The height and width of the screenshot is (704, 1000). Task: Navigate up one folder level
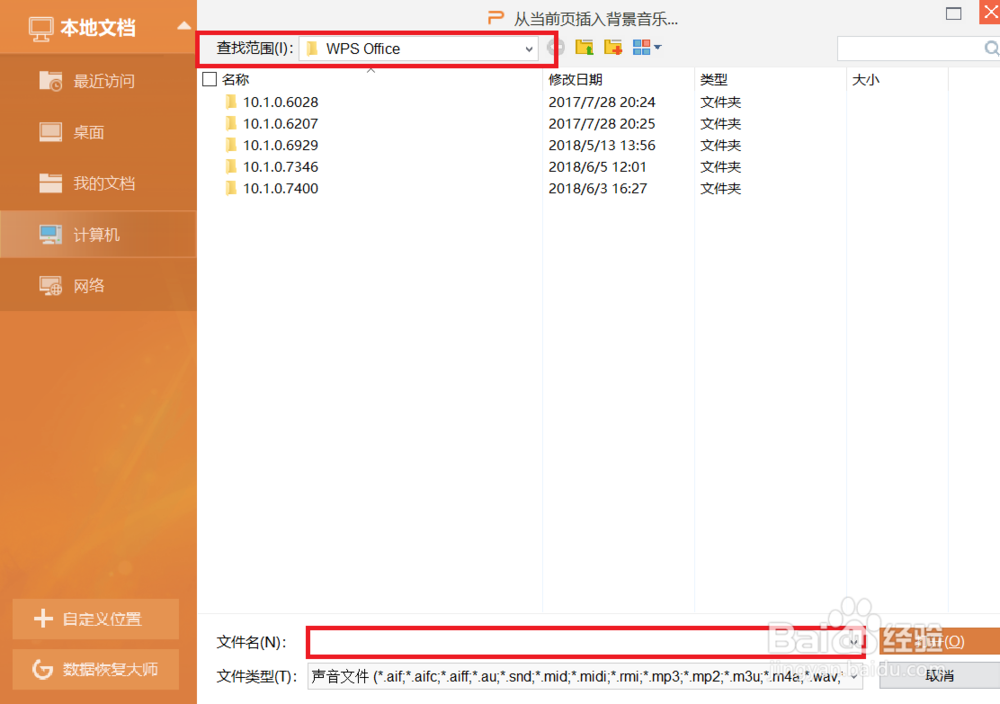pos(584,47)
